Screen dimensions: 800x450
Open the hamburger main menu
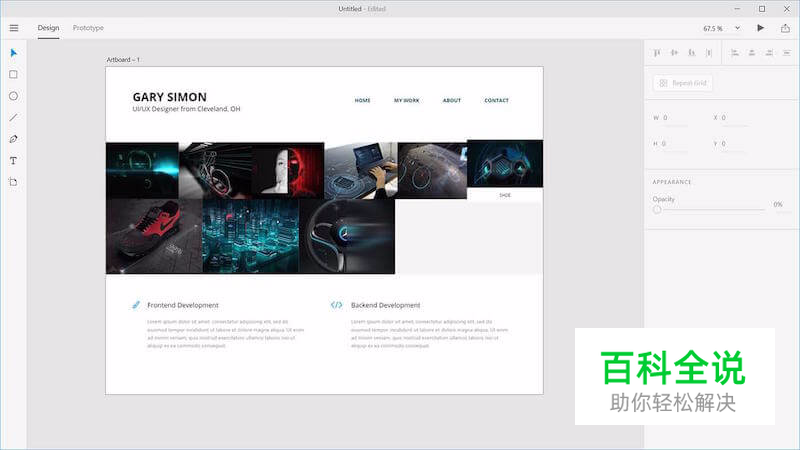14,28
